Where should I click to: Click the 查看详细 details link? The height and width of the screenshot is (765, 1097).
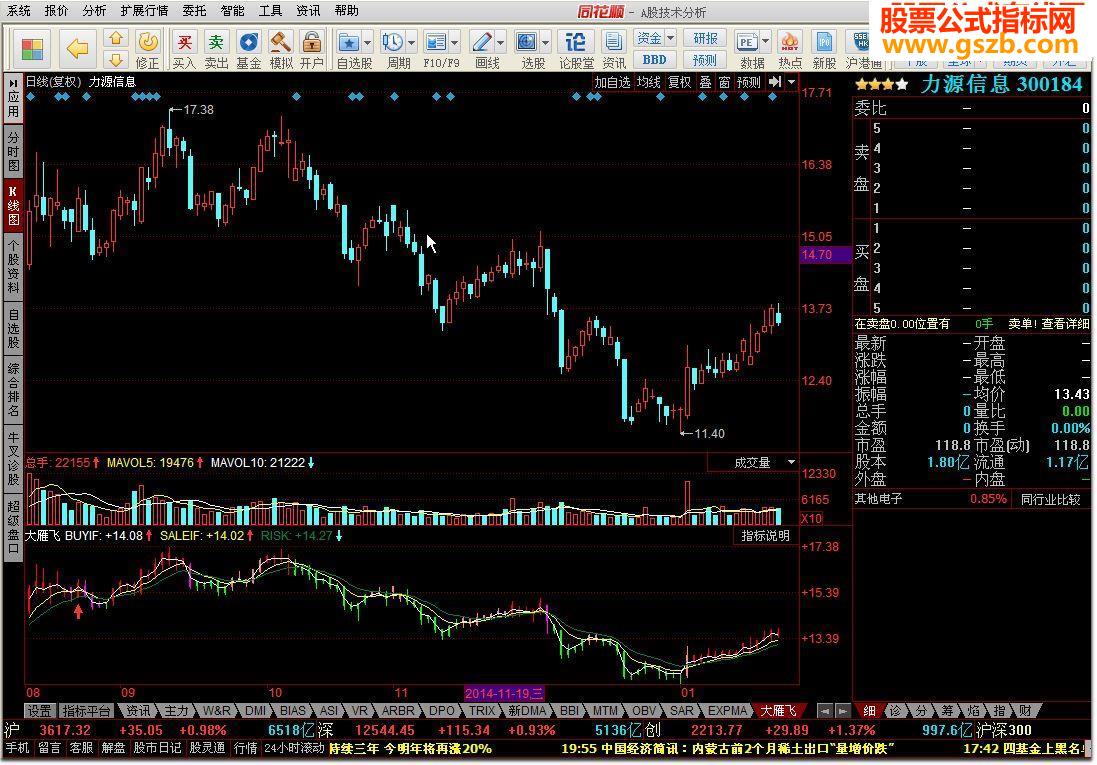point(1066,323)
